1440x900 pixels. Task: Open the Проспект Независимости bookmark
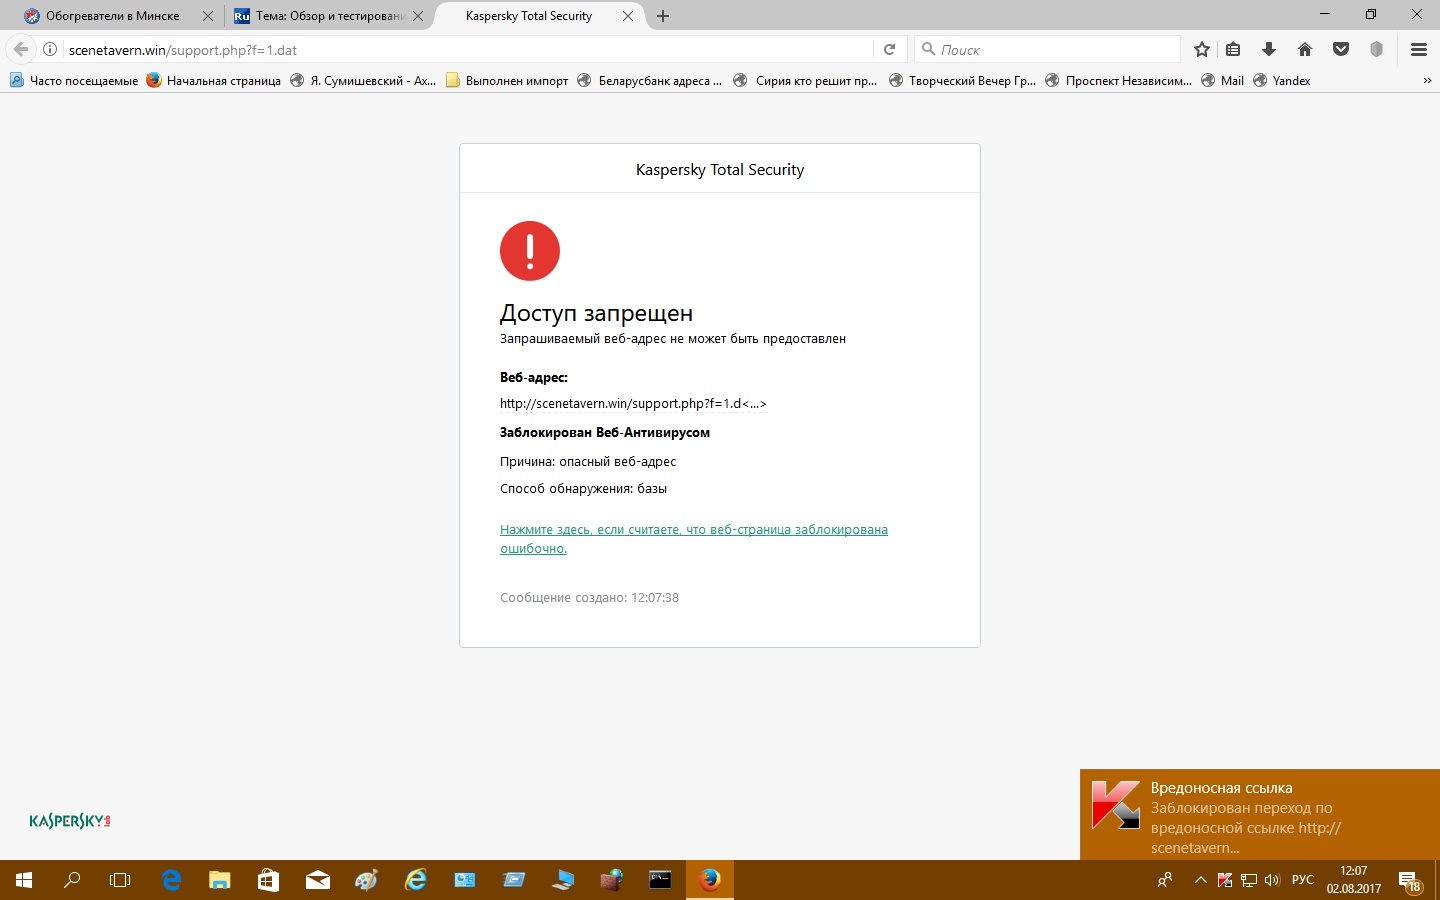1118,81
